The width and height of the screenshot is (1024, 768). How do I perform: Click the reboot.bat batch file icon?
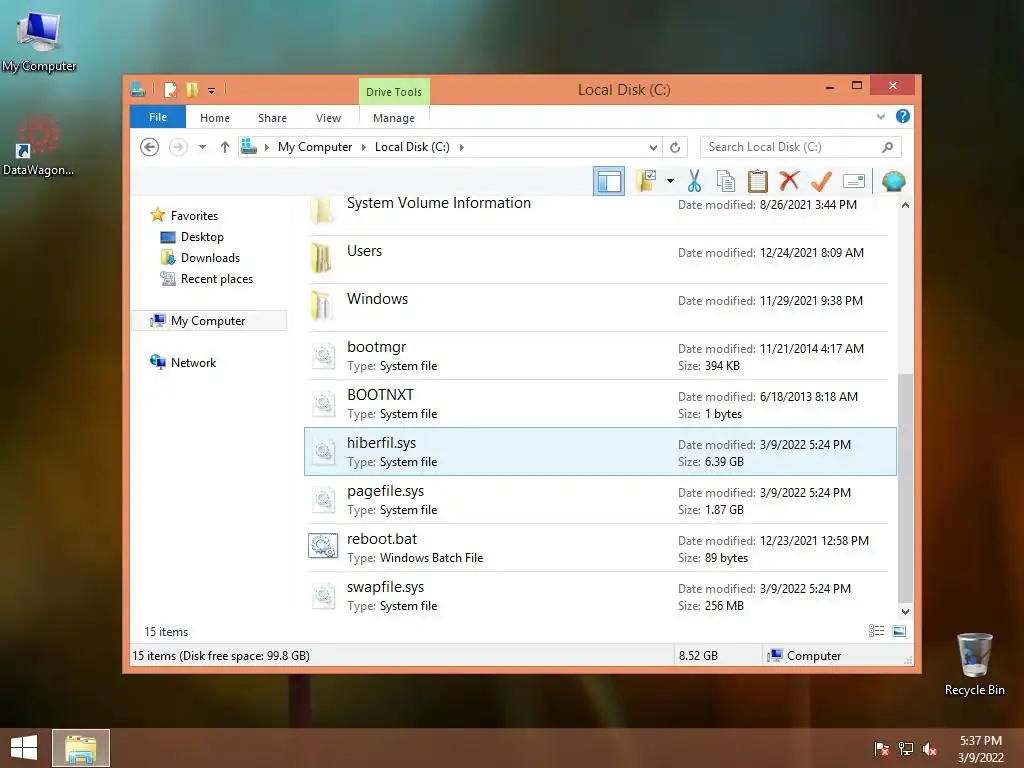pos(323,546)
